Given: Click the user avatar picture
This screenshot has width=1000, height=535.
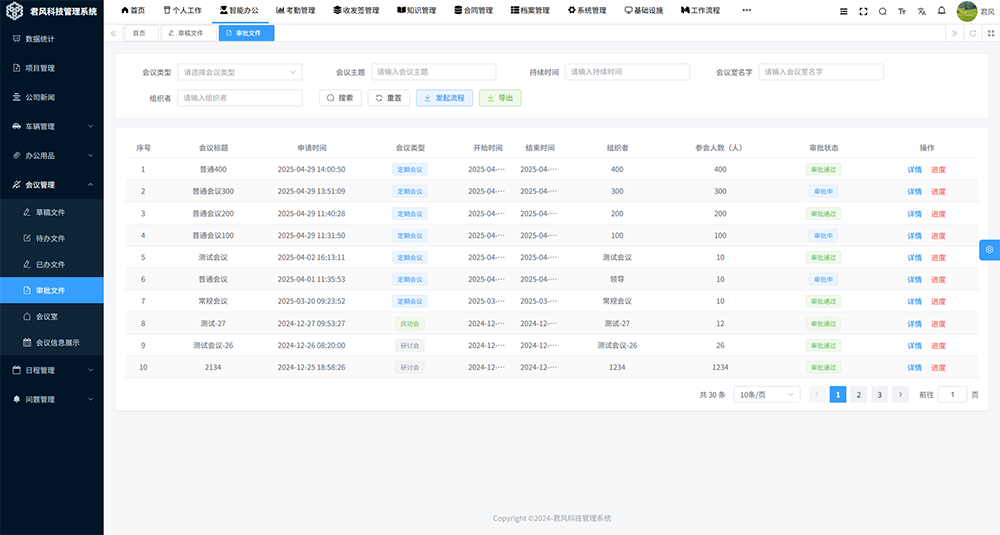Looking at the screenshot, I should coord(967,11).
